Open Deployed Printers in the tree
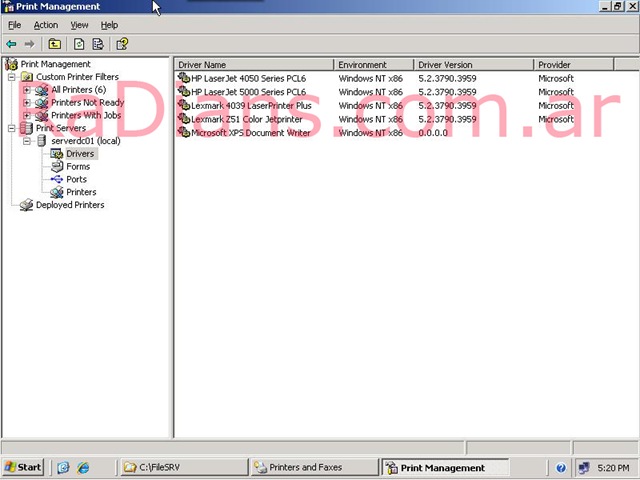The image size is (640, 480). click(x=69, y=205)
